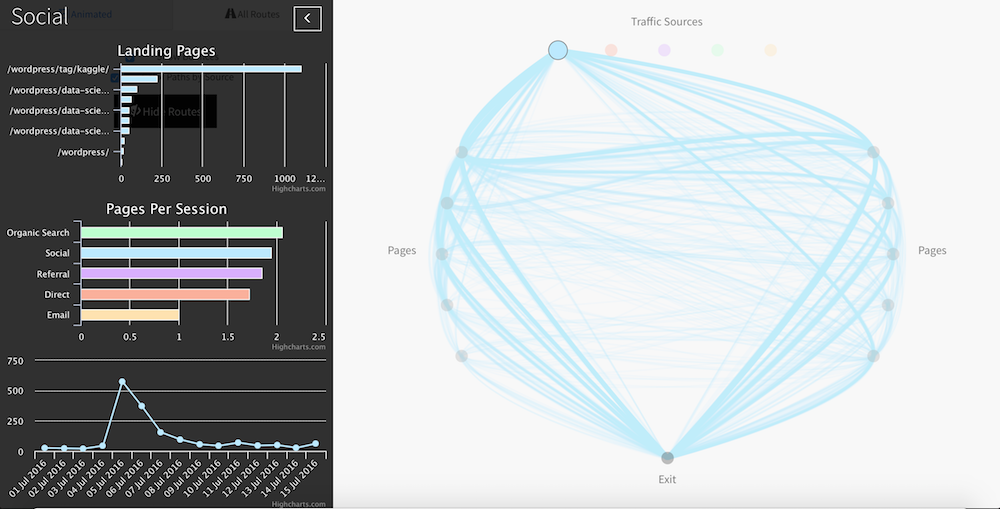The height and width of the screenshot is (509, 1000).
Task: Click the Organic Search pages-per-session bar
Action: (x=182, y=233)
